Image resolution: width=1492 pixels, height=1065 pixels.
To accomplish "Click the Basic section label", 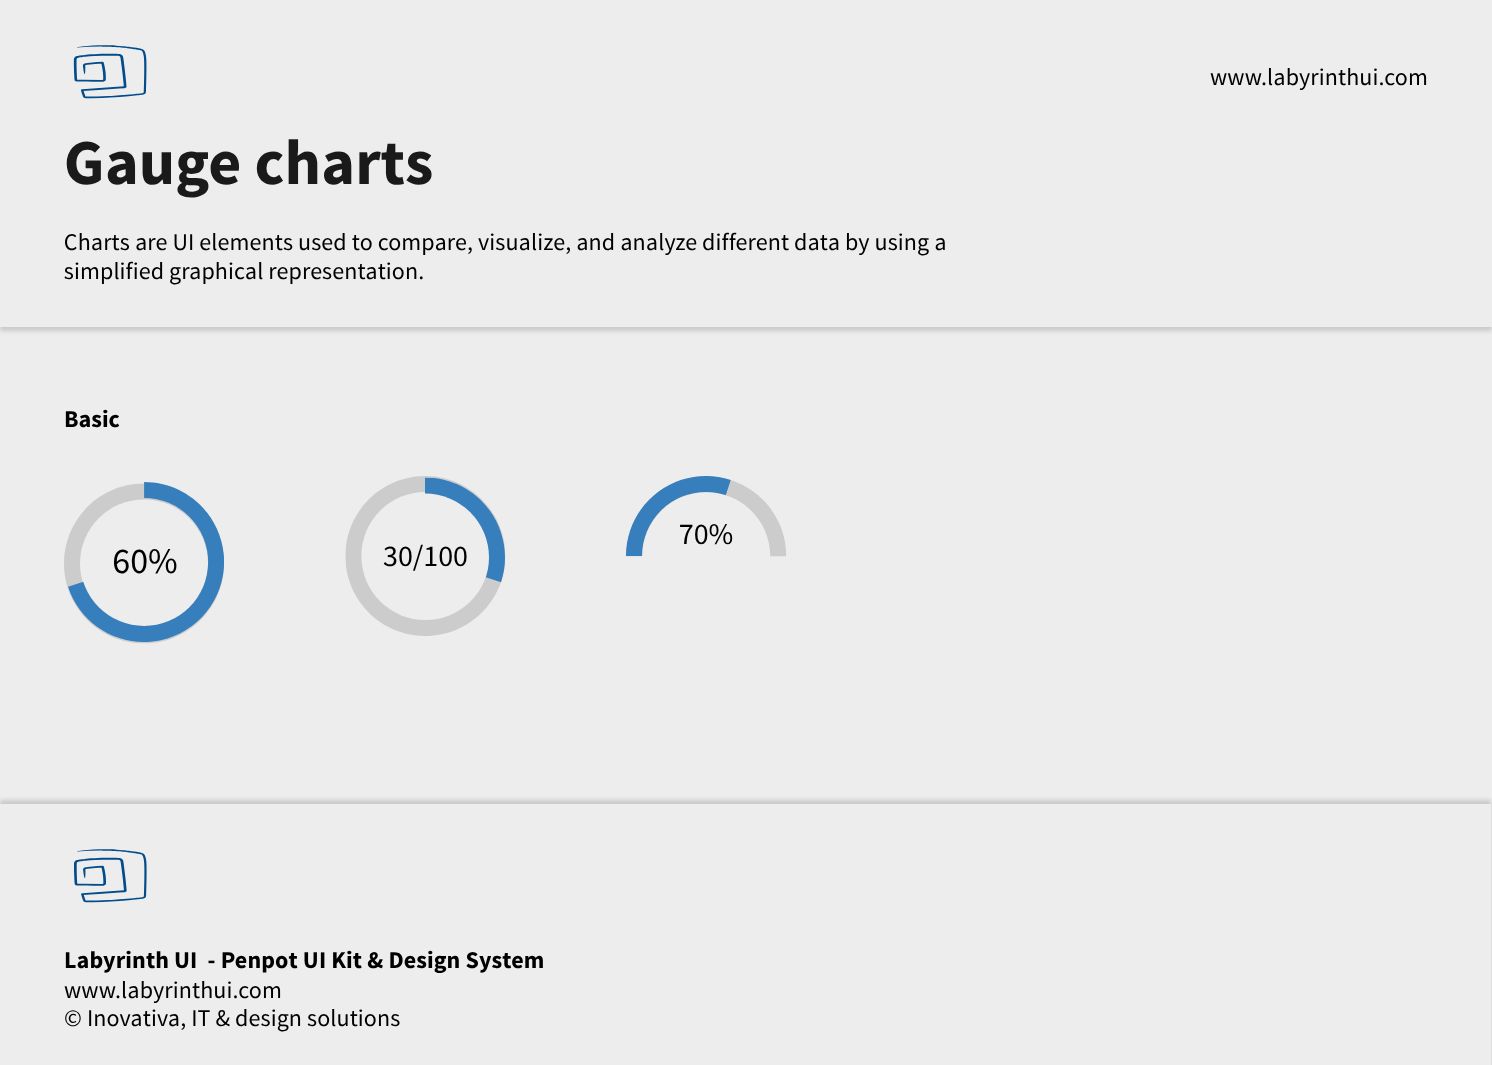I will [x=92, y=419].
